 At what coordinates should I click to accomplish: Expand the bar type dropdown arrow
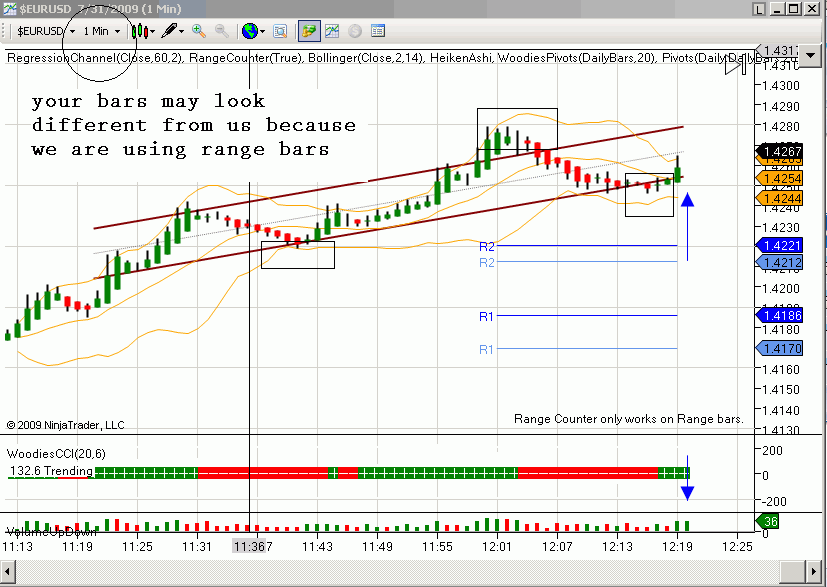151,31
